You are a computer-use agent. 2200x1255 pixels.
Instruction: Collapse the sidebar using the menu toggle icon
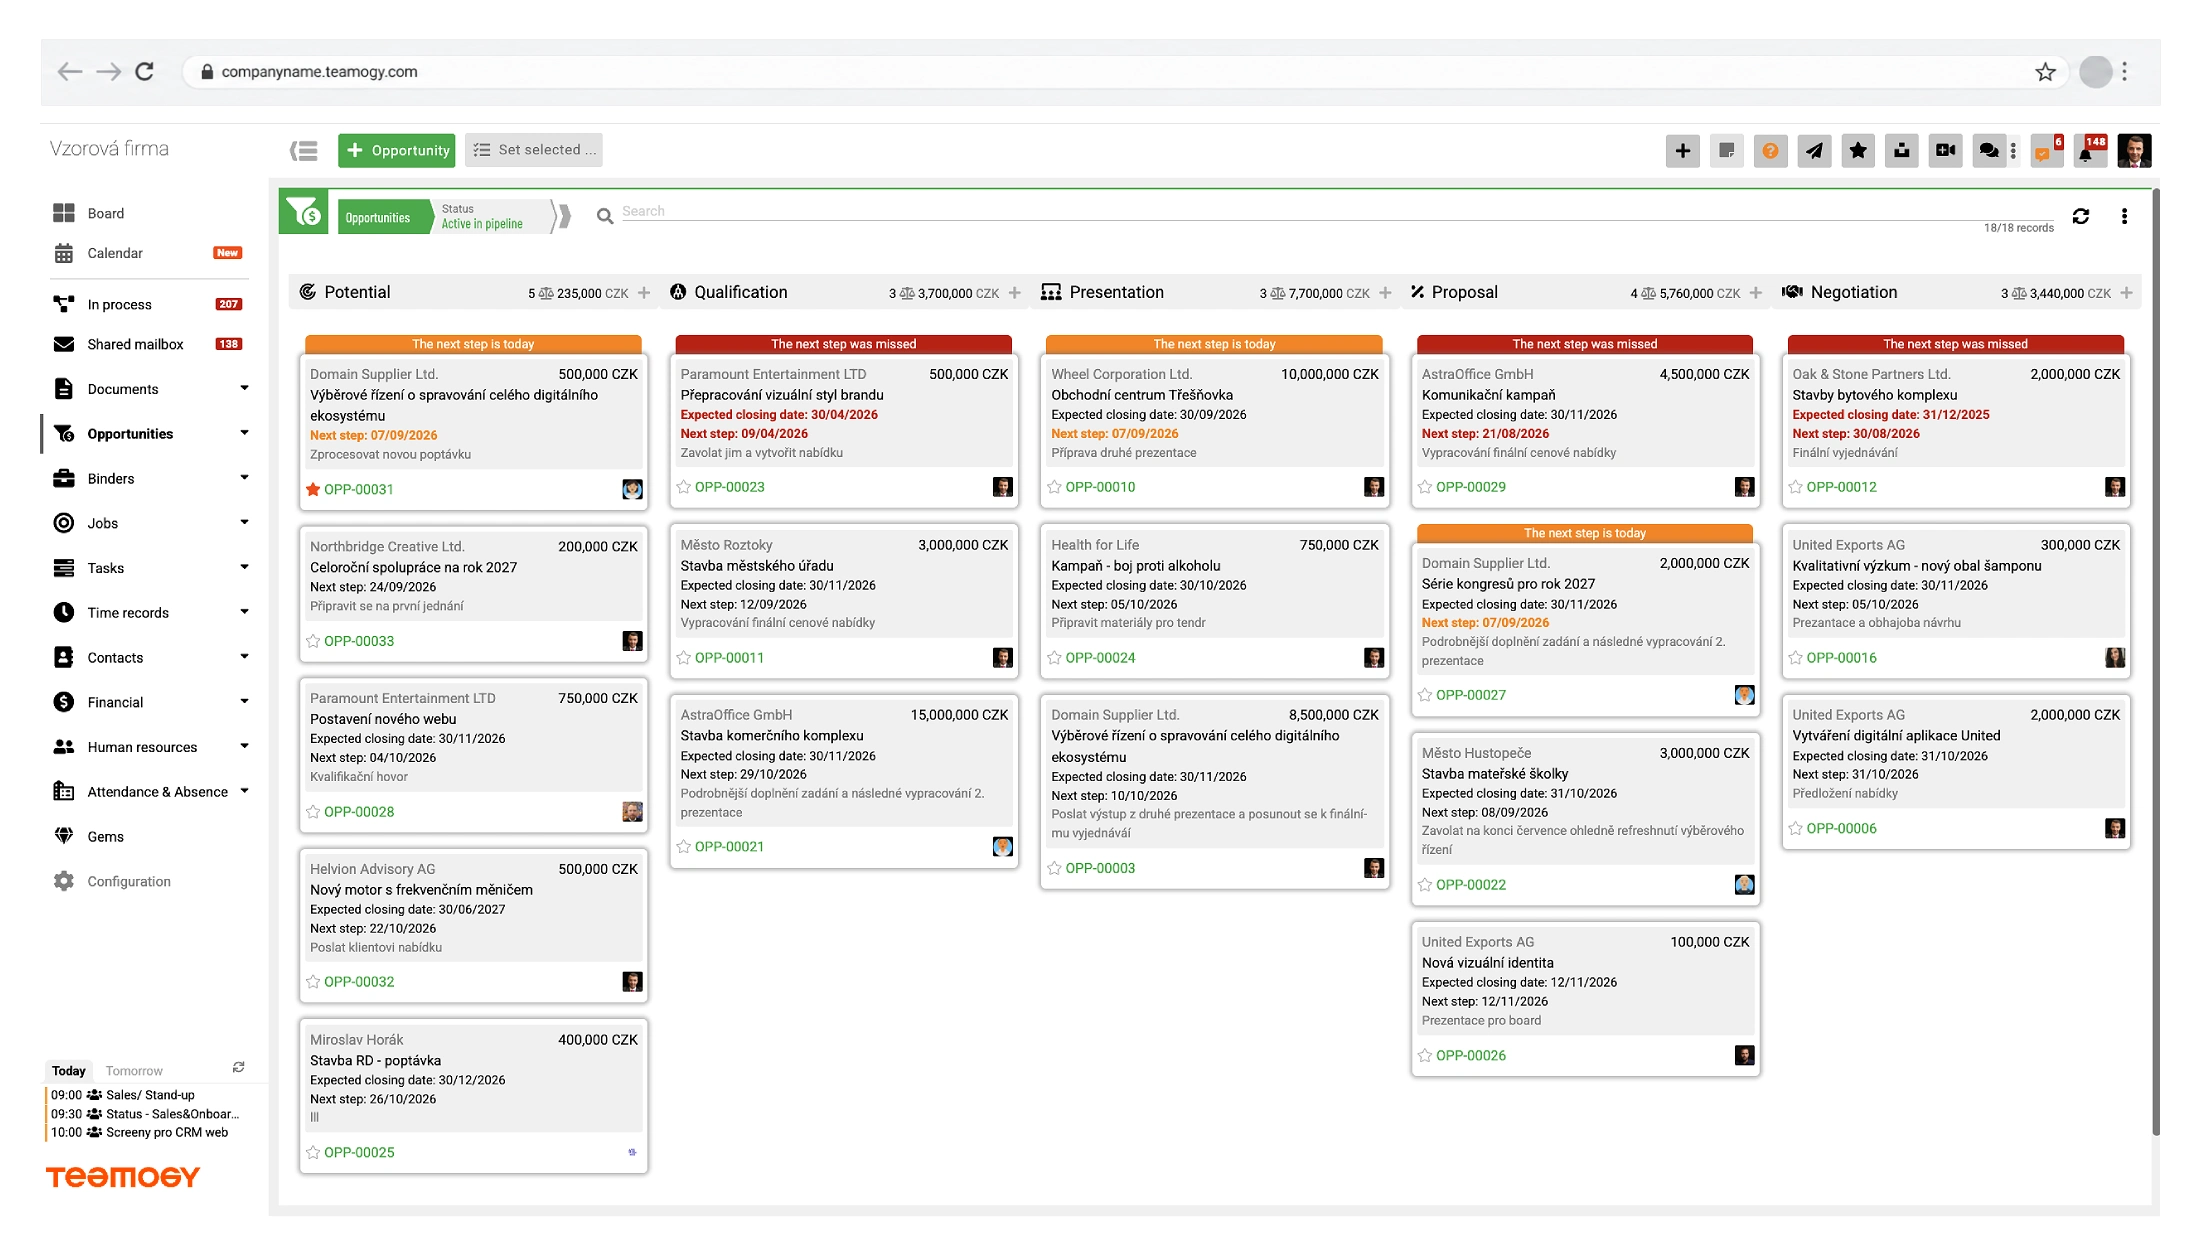(x=304, y=151)
